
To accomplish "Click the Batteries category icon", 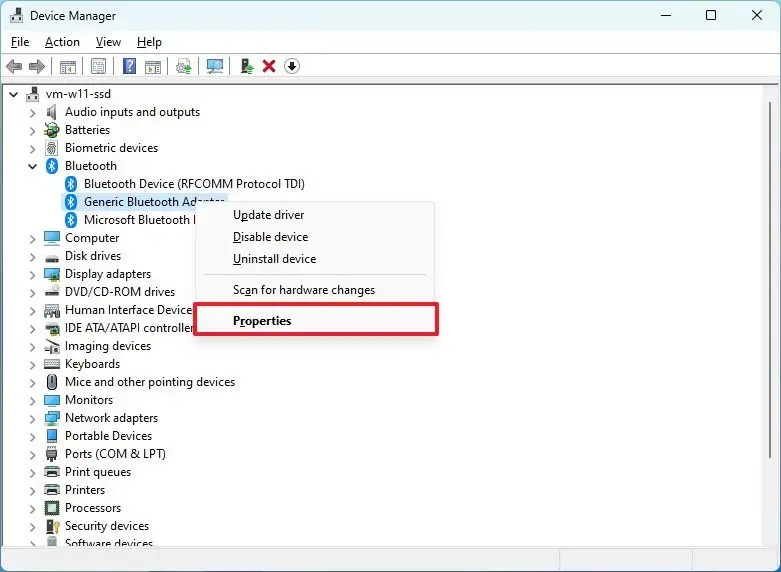I will [52, 130].
